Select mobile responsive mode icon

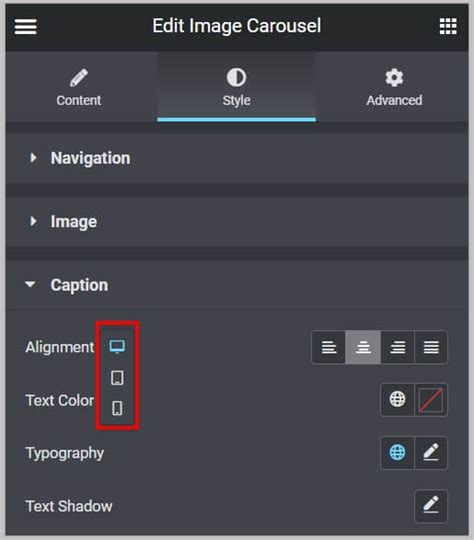(x=117, y=408)
